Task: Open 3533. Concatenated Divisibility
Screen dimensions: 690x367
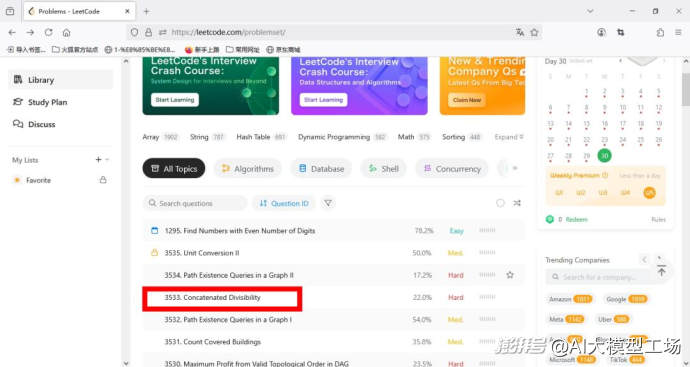Action: 213,297
